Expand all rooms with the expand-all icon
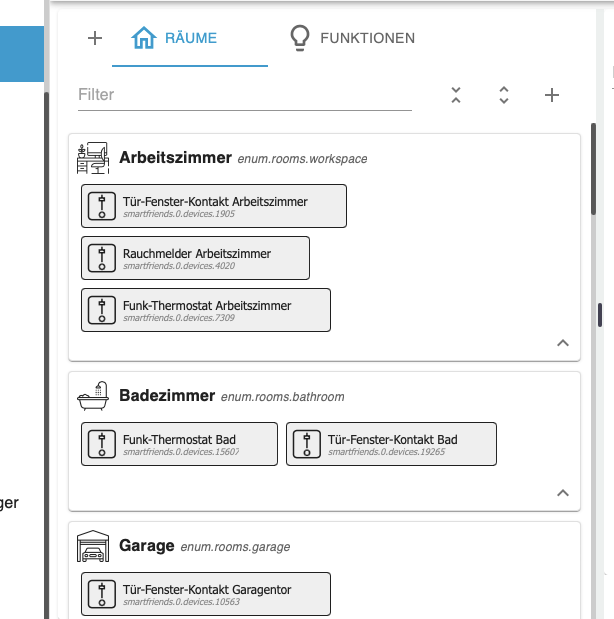The width and height of the screenshot is (614, 619). [x=504, y=95]
